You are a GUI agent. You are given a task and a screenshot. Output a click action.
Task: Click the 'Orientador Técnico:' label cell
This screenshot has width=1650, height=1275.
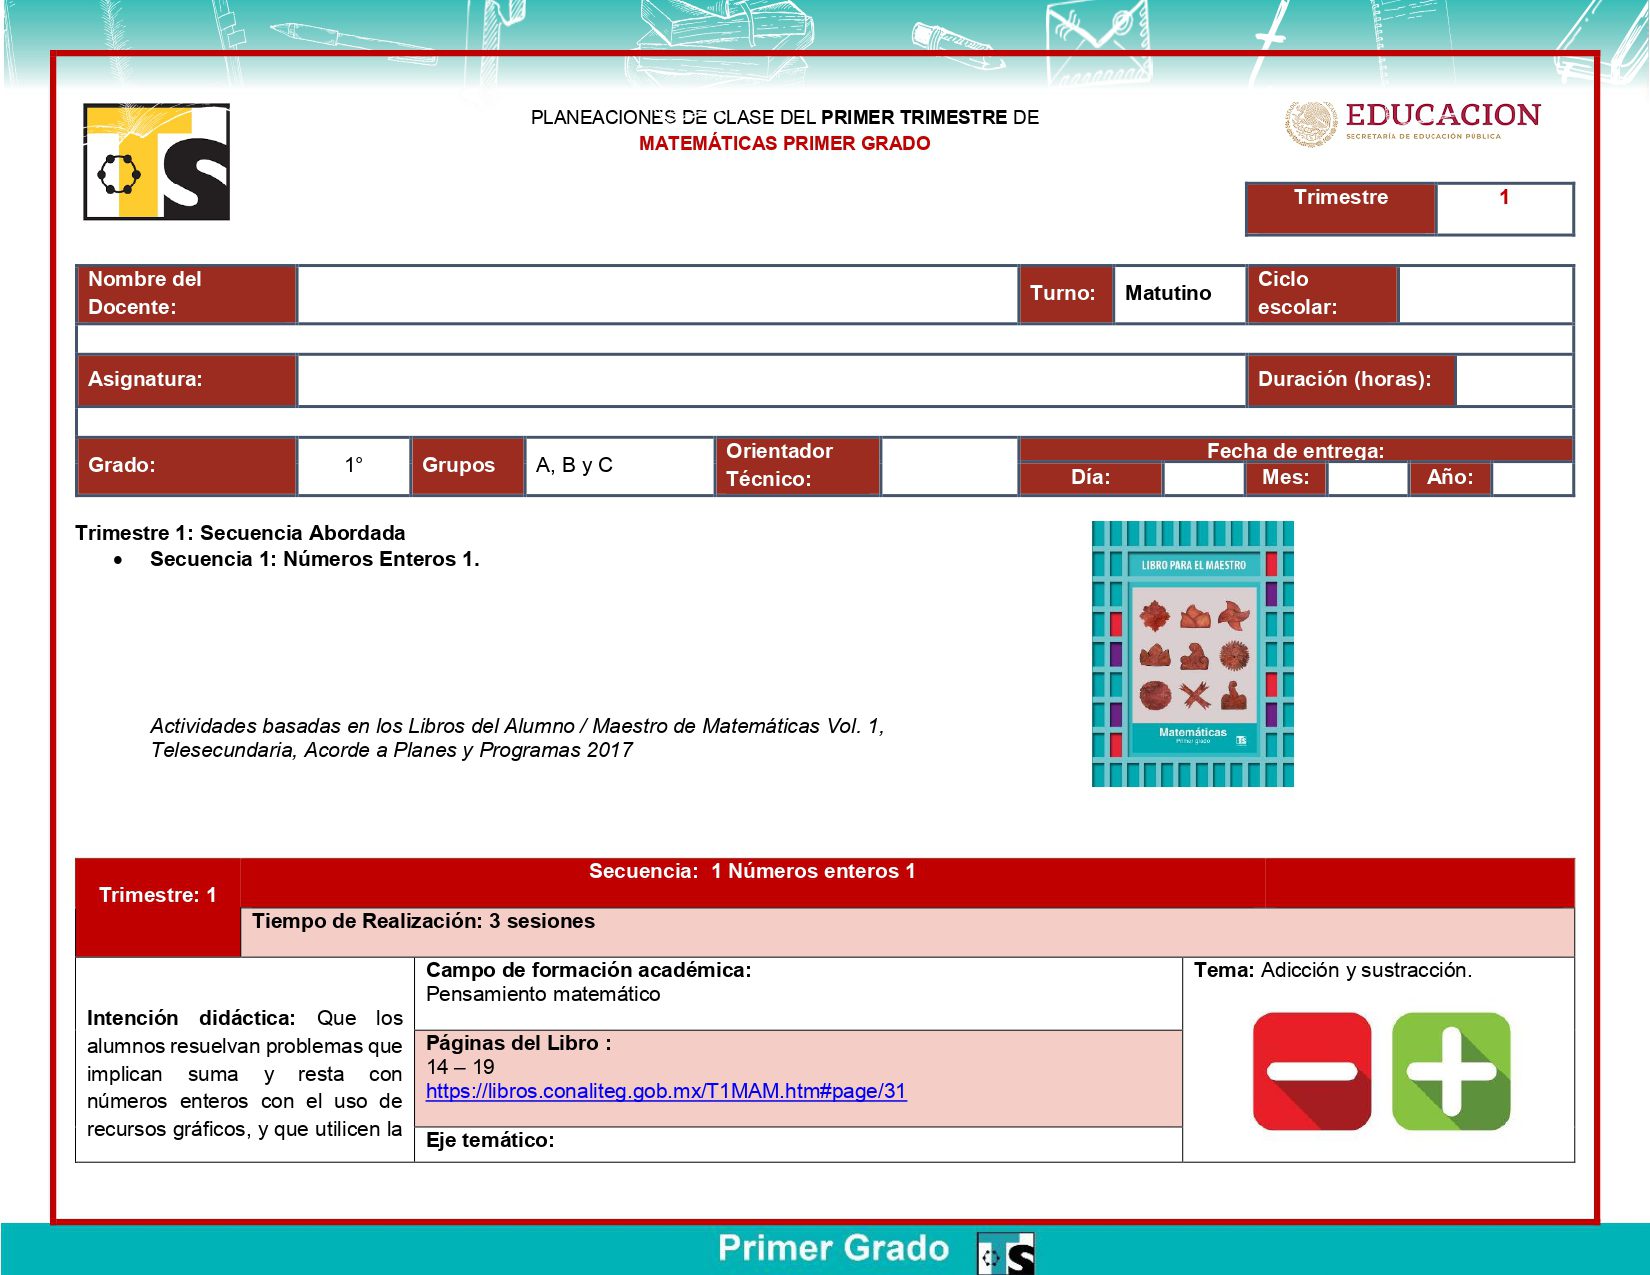pos(797,466)
